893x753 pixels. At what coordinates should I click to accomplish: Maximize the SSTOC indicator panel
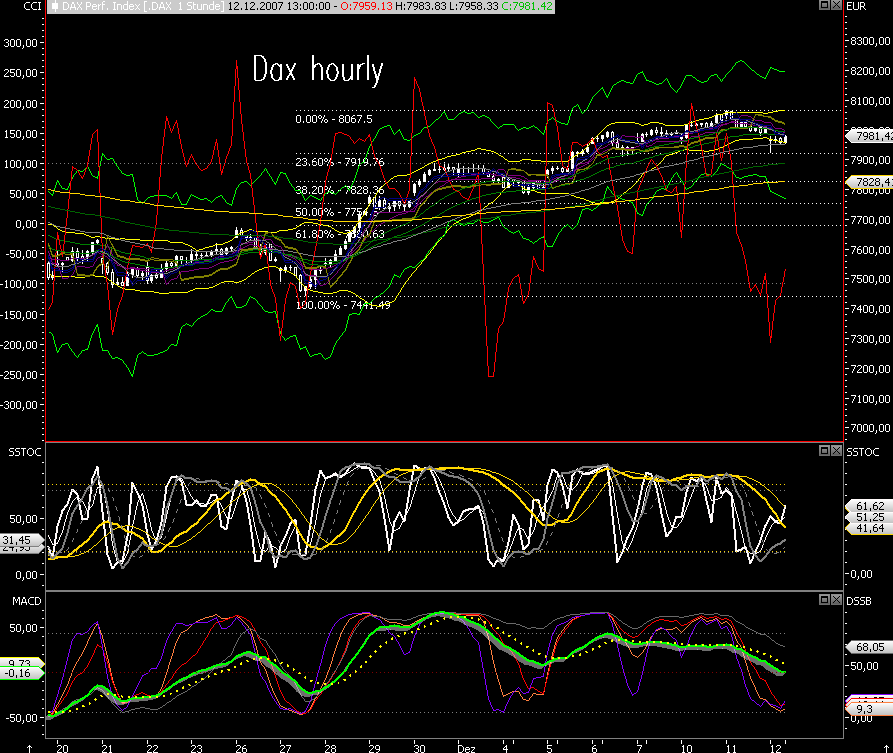pyautogui.click(x=825, y=451)
